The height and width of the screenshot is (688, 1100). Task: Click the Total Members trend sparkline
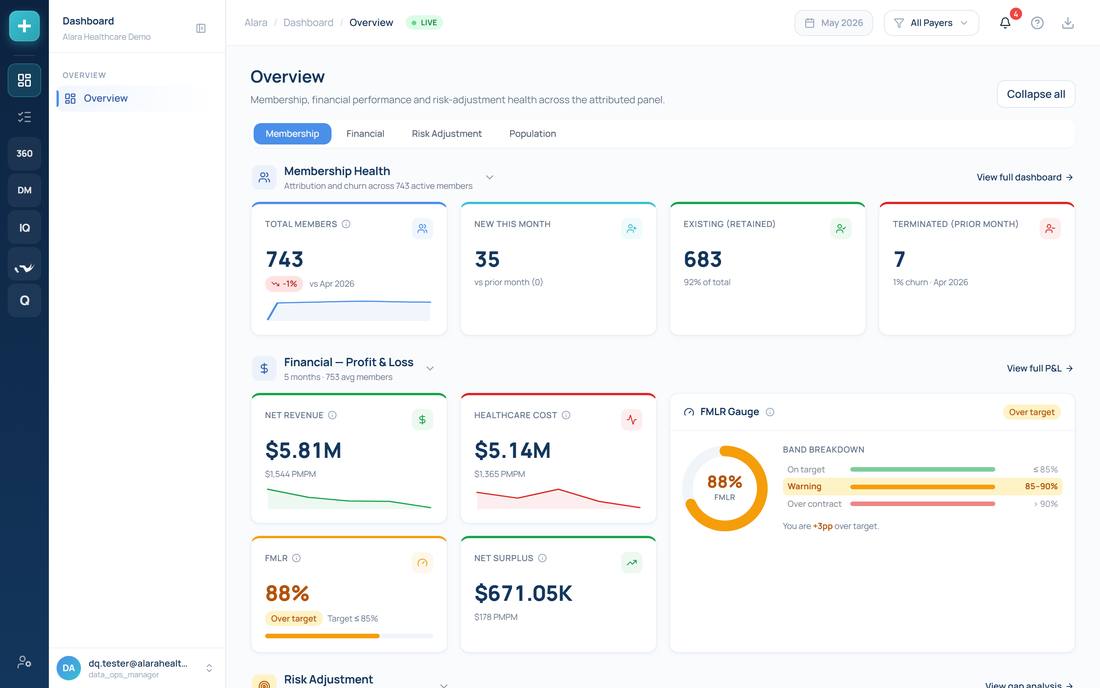tap(349, 310)
